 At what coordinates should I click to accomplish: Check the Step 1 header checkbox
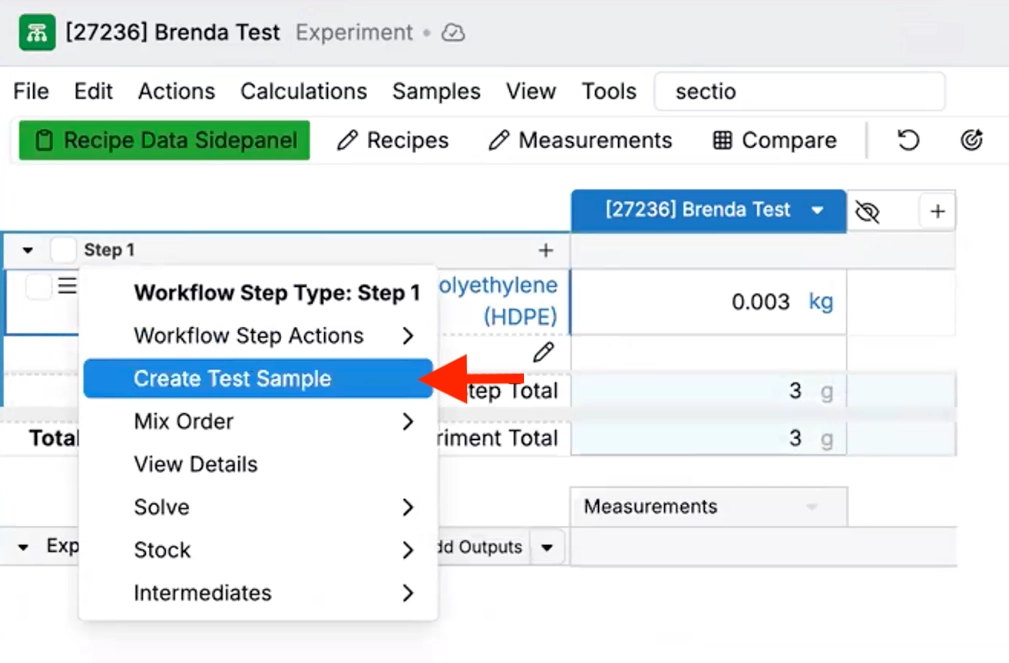pyautogui.click(x=63, y=250)
